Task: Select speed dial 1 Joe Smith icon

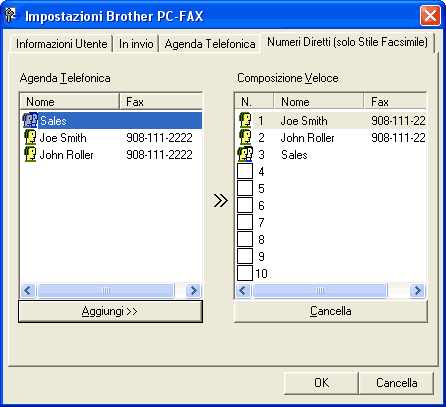Action: point(245,120)
